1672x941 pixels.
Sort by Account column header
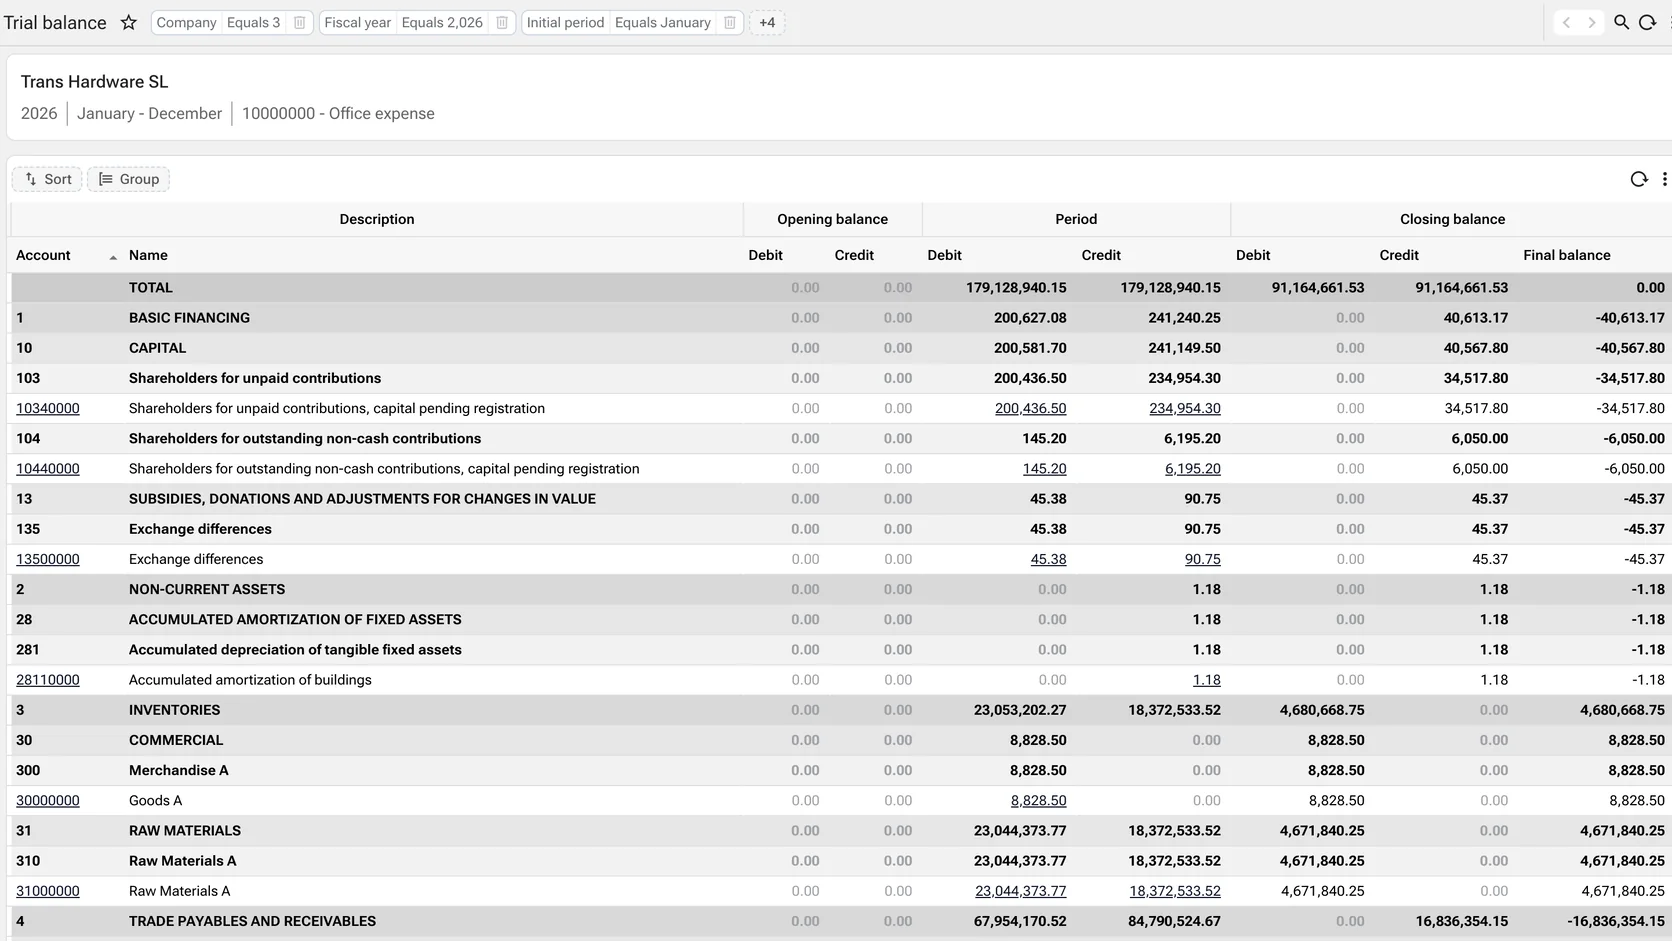[x=43, y=255]
